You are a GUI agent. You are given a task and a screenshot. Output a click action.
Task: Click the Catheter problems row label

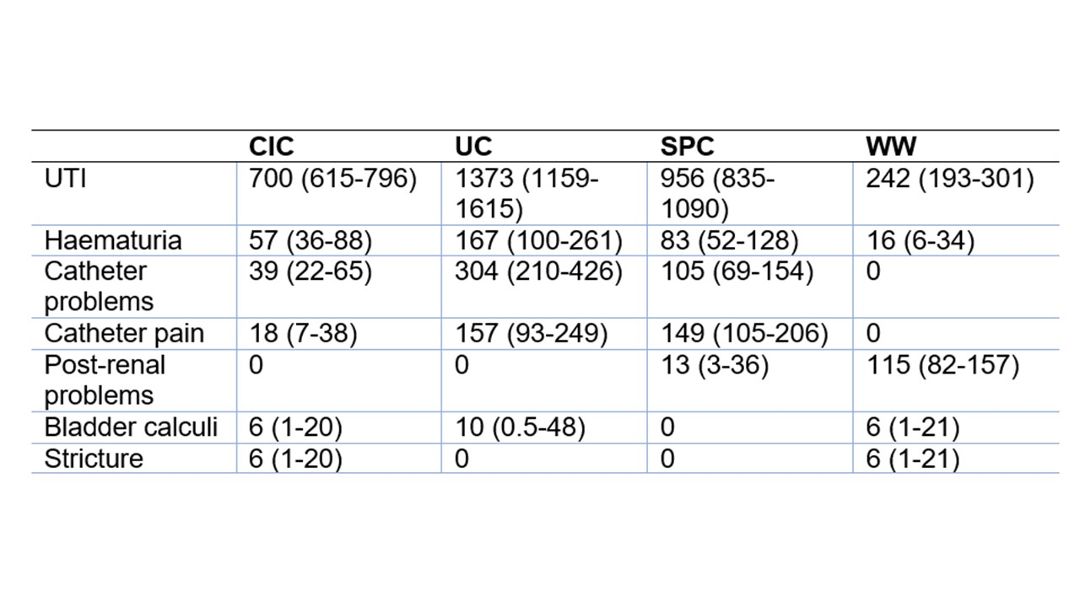pyautogui.click(x=98, y=286)
